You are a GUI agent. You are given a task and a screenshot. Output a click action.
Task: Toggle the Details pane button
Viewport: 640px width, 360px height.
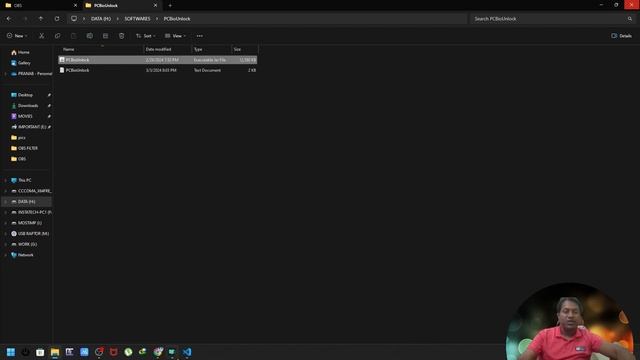[x=622, y=36]
